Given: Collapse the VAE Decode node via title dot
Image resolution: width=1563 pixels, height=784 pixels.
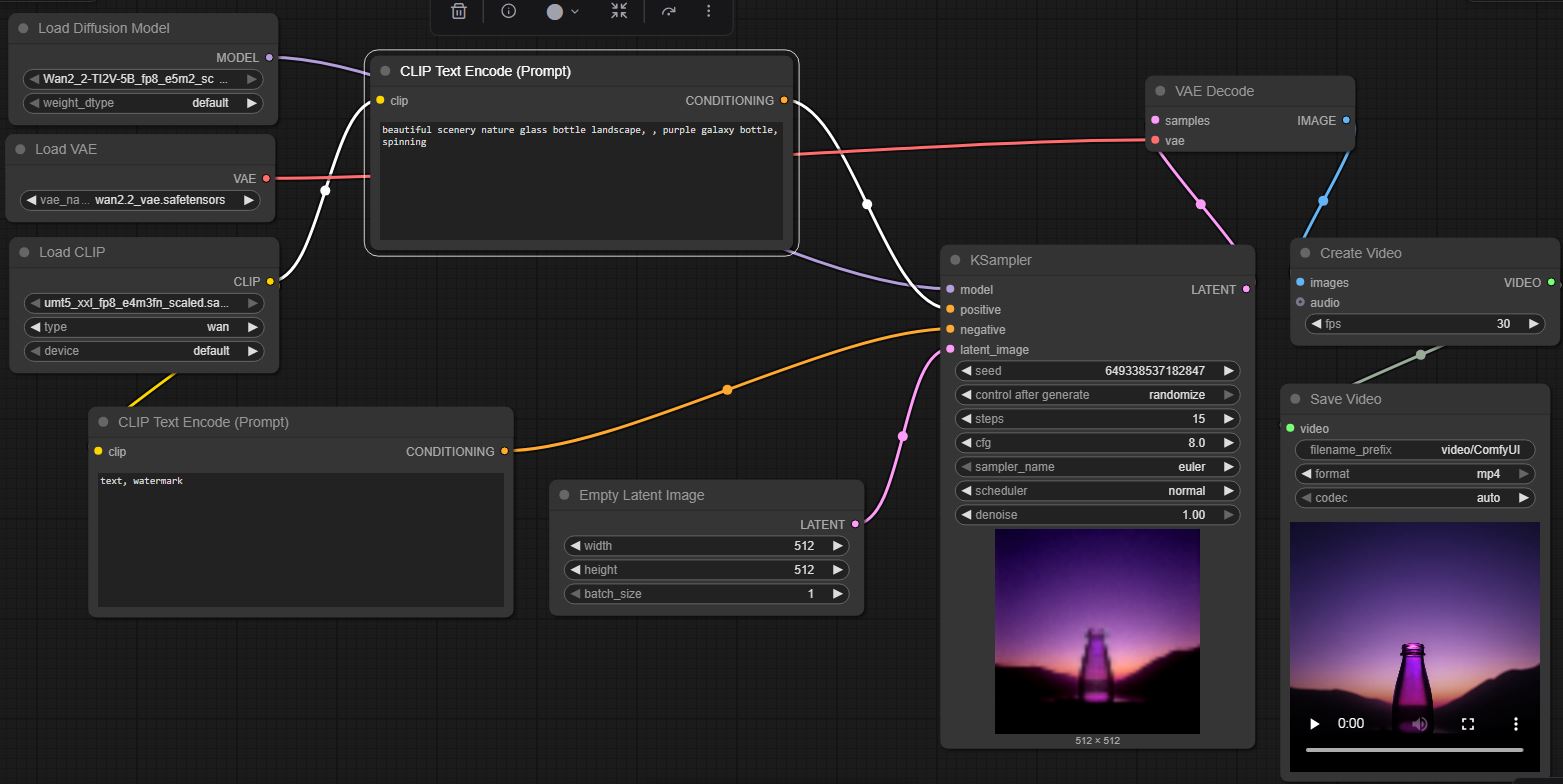Looking at the screenshot, I should click(1160, 91).
